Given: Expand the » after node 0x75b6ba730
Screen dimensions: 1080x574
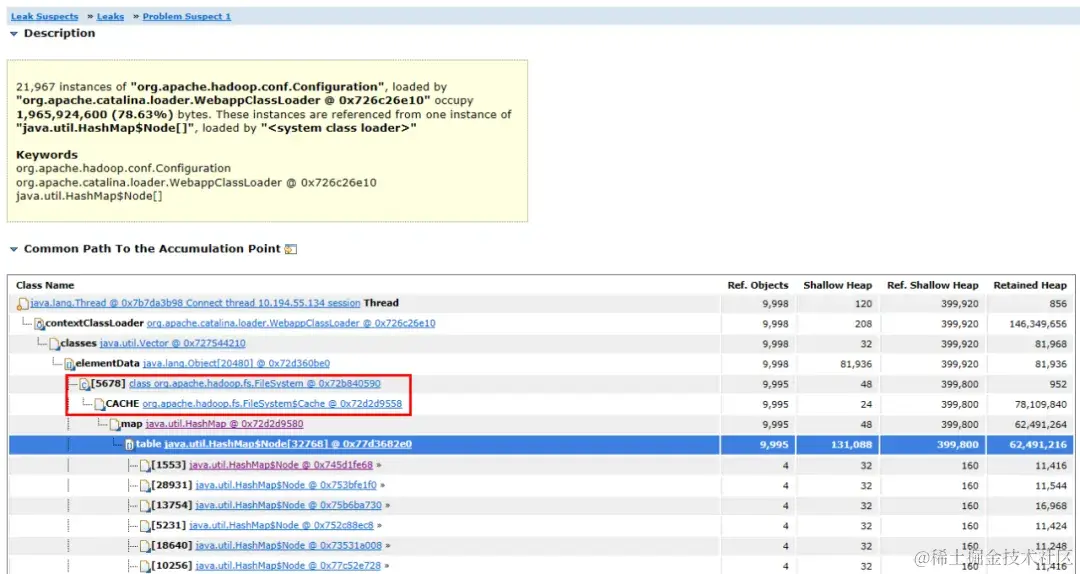Looking at the screenshot, I should tap(387, 505).
